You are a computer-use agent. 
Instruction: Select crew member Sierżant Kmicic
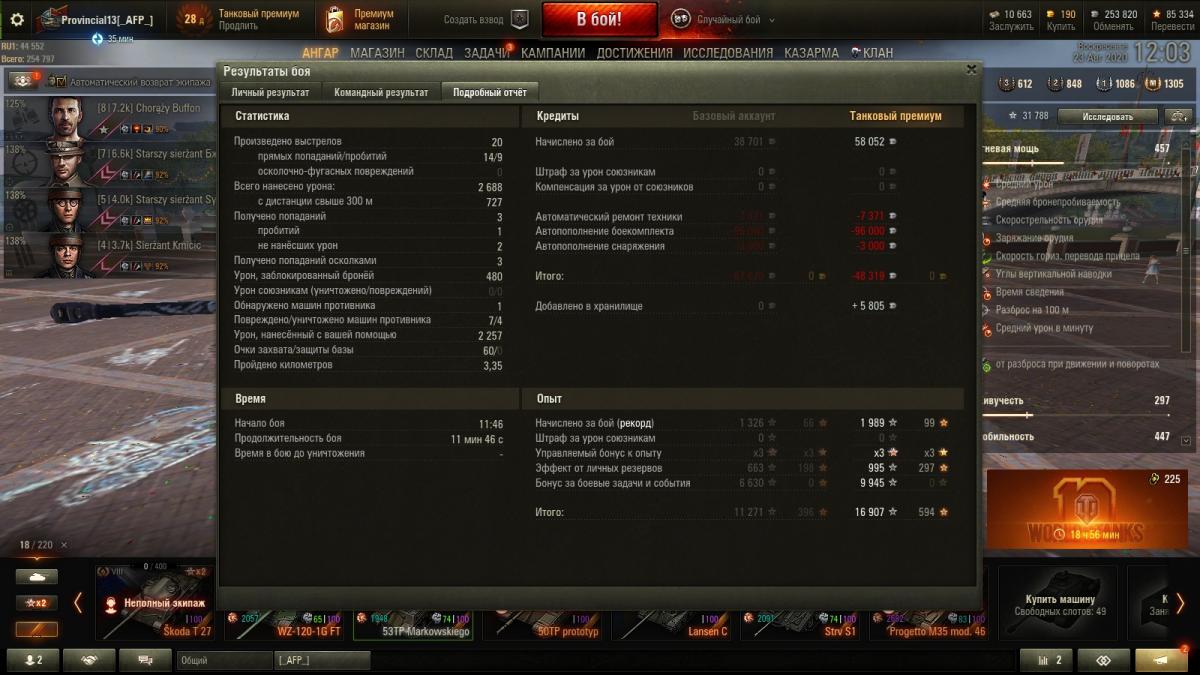point(112,256)
